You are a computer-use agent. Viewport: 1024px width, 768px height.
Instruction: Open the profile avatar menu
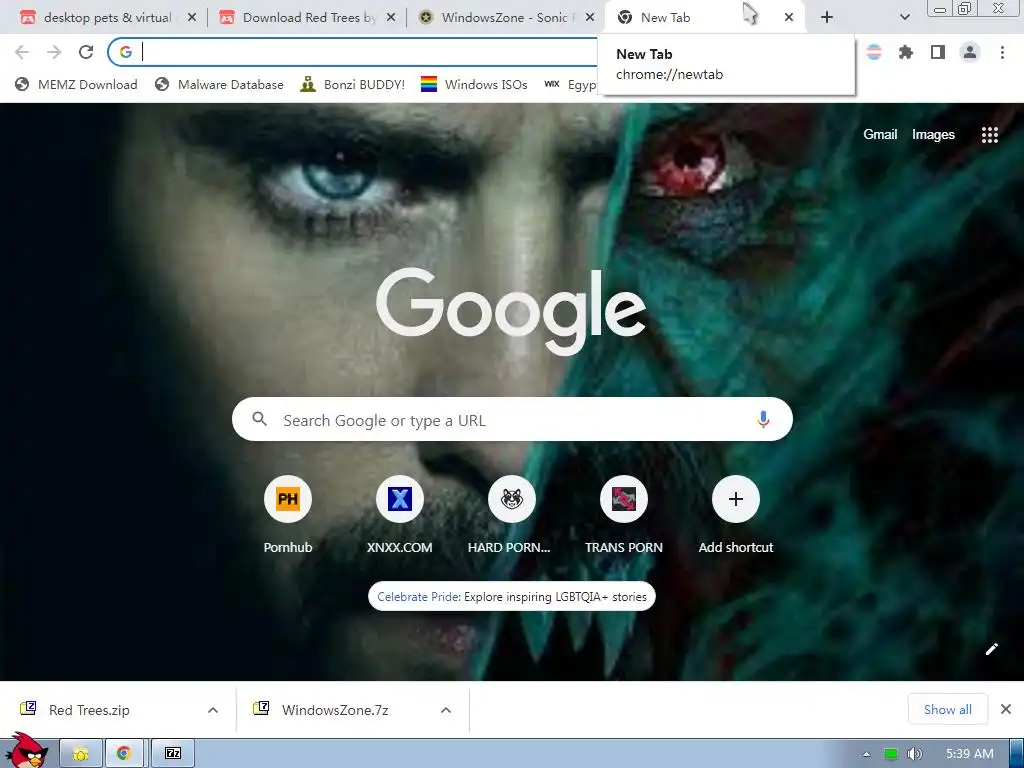tap(970, 52)
